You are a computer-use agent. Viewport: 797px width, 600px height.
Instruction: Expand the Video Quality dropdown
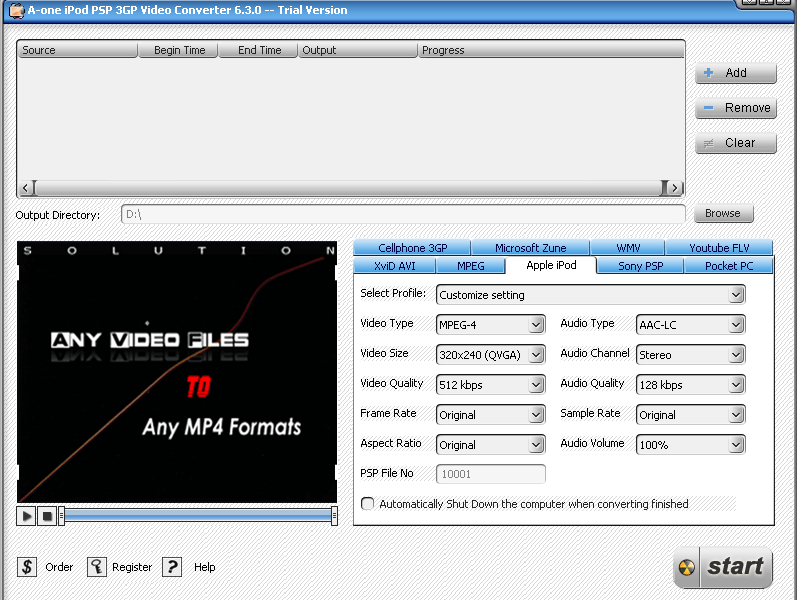[x=491, y=385]
